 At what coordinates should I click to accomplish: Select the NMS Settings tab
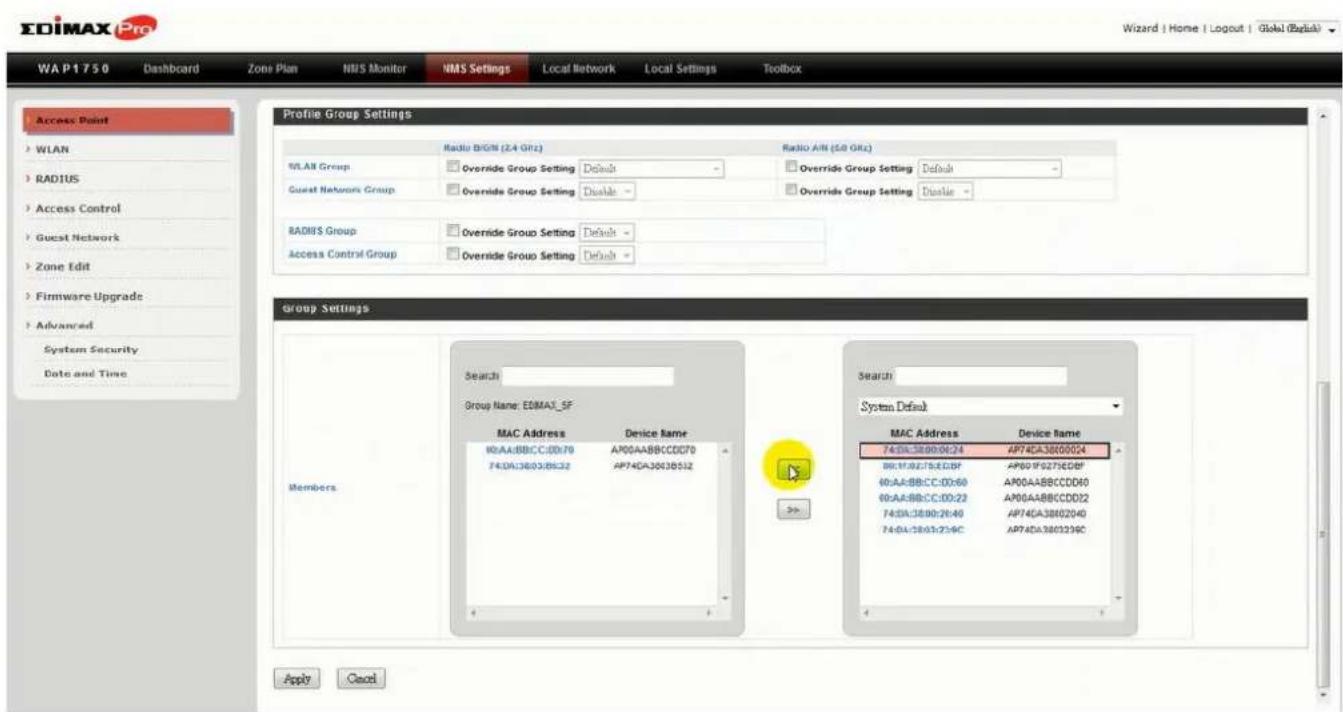pos(474,68)
